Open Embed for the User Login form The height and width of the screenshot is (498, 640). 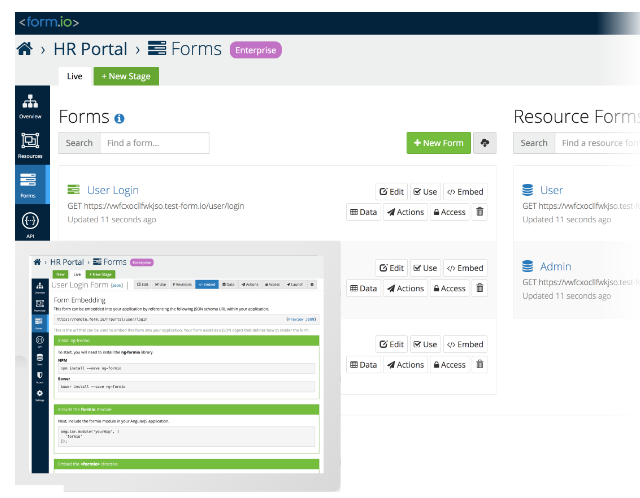point(465,192)
